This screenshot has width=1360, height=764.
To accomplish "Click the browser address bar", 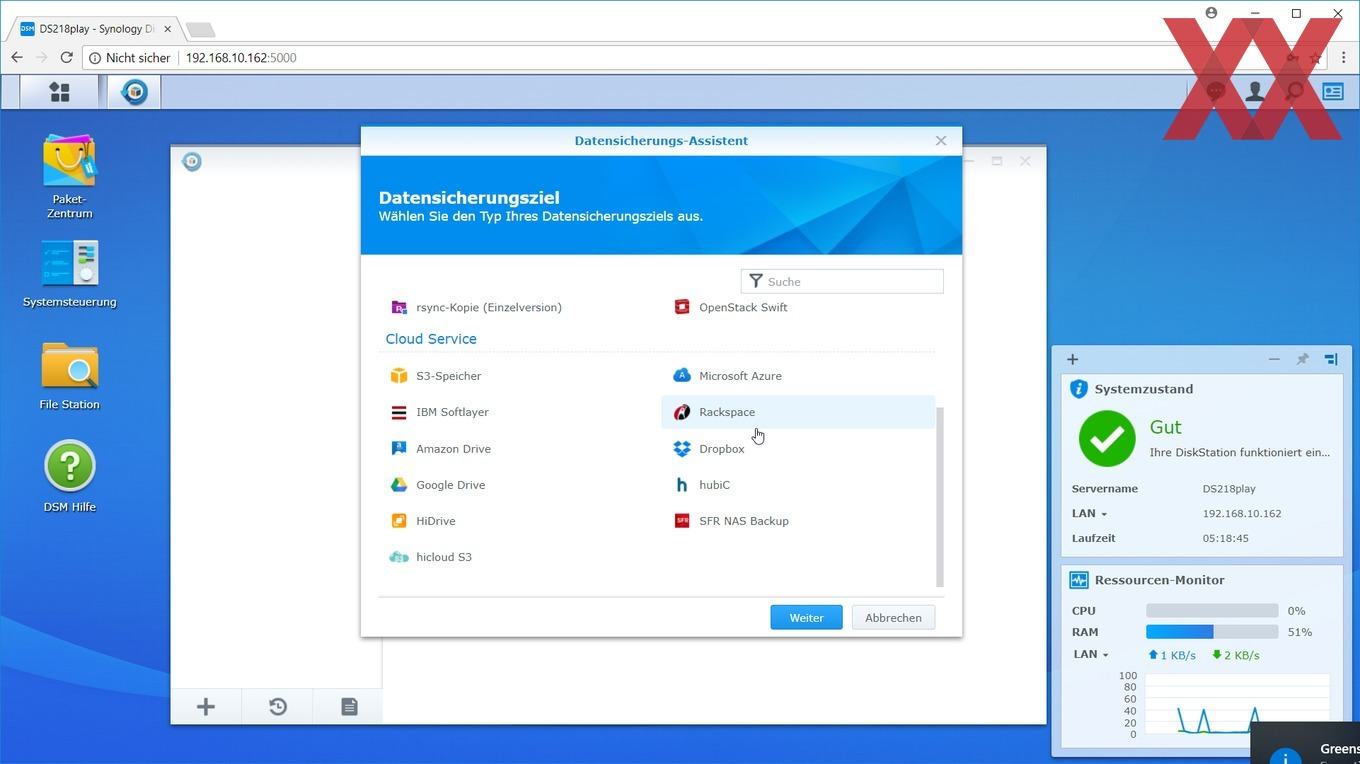I will [x=680, y=58].
